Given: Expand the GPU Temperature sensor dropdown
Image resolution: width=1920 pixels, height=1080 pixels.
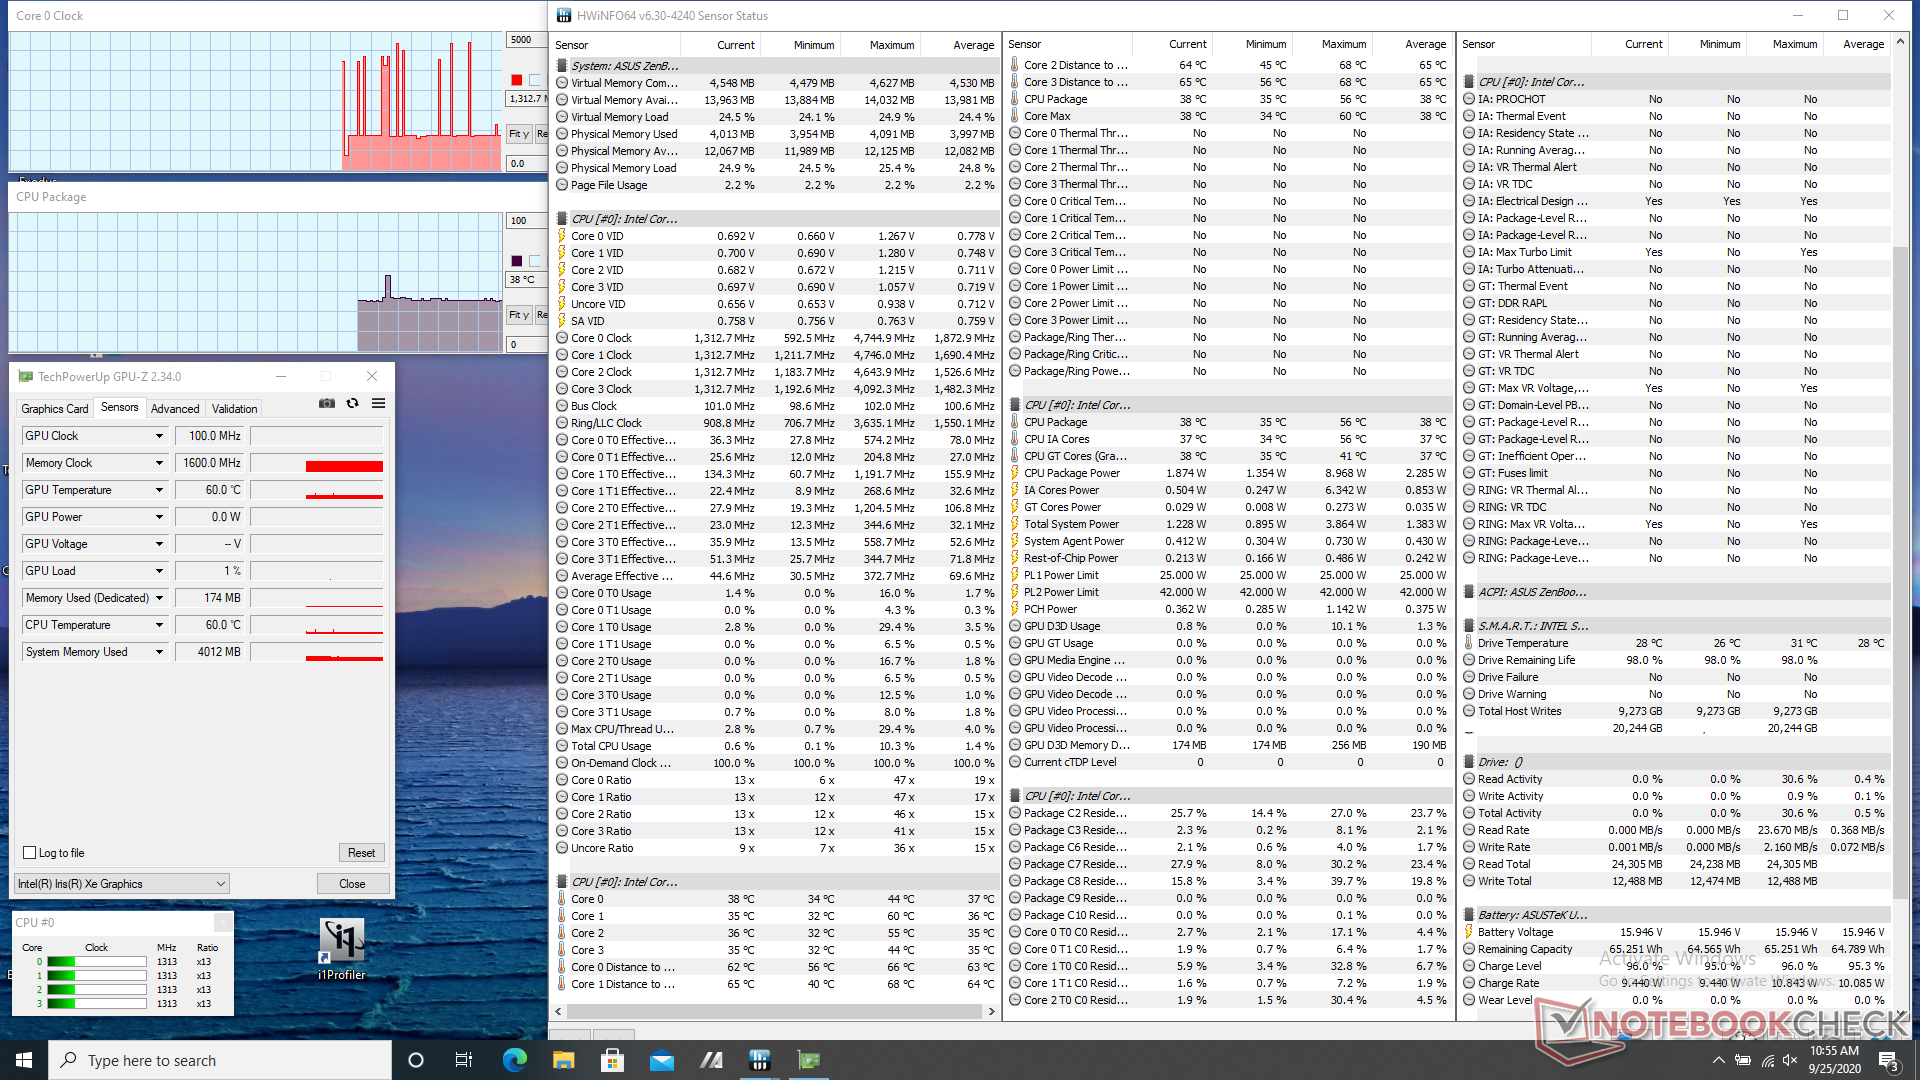Looking at the screenshot, I should pos(159,490).
